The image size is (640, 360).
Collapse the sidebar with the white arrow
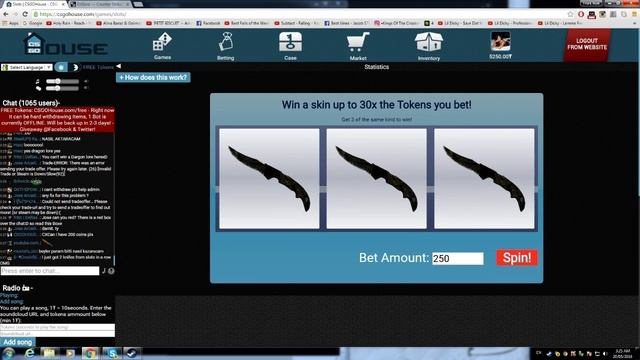coord(118,66)
